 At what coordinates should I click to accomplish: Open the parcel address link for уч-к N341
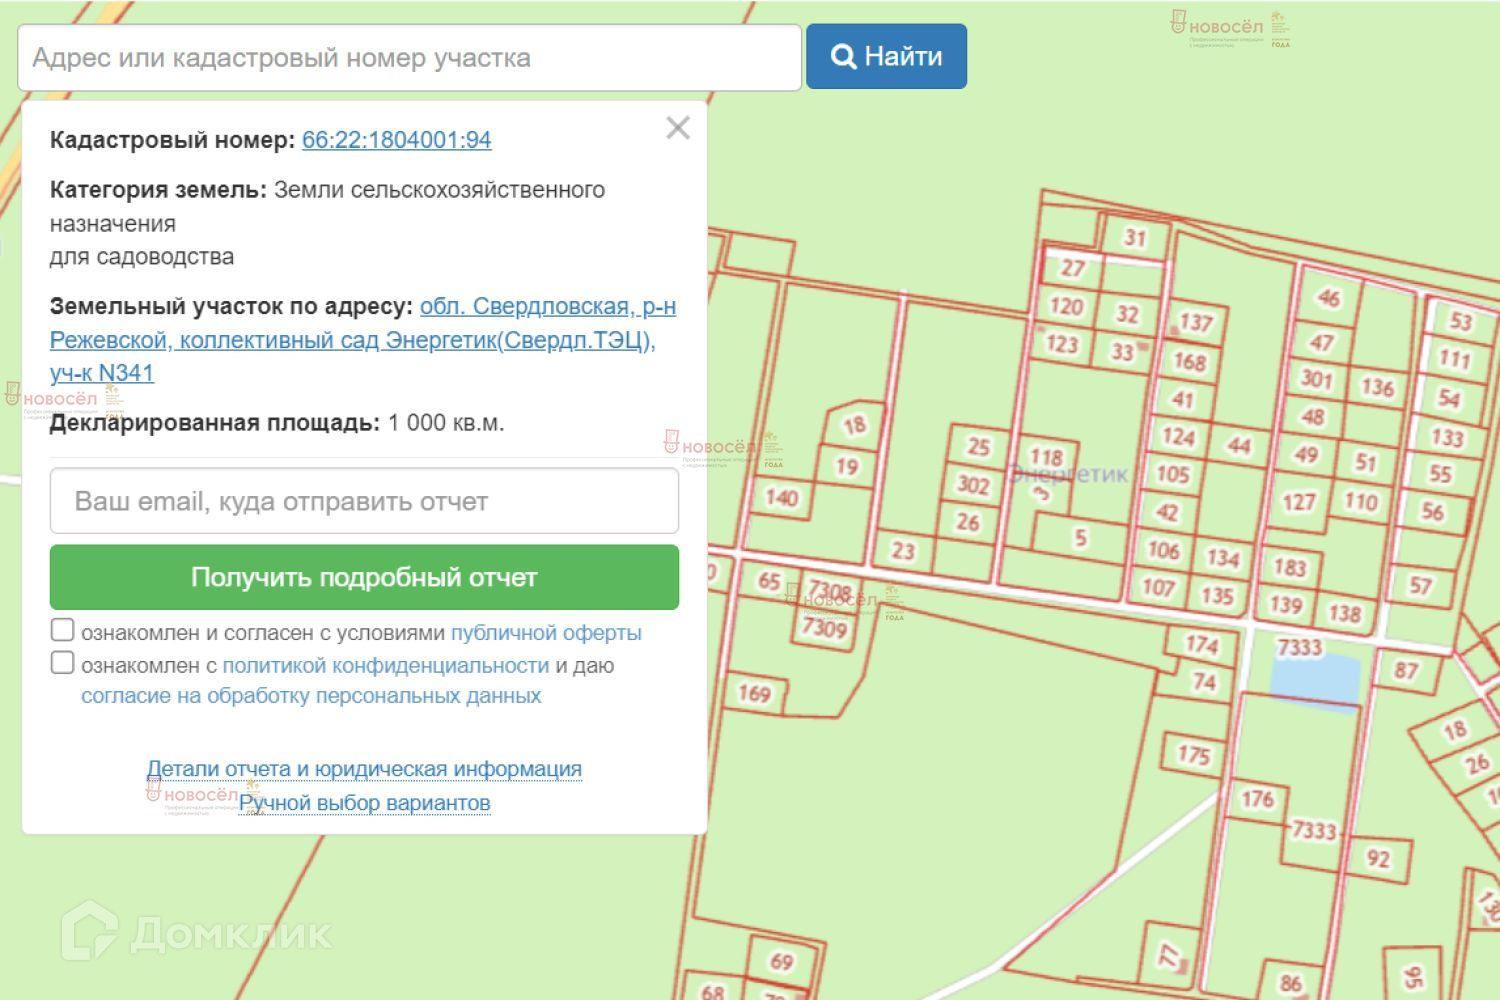click(x=363, y=340)
